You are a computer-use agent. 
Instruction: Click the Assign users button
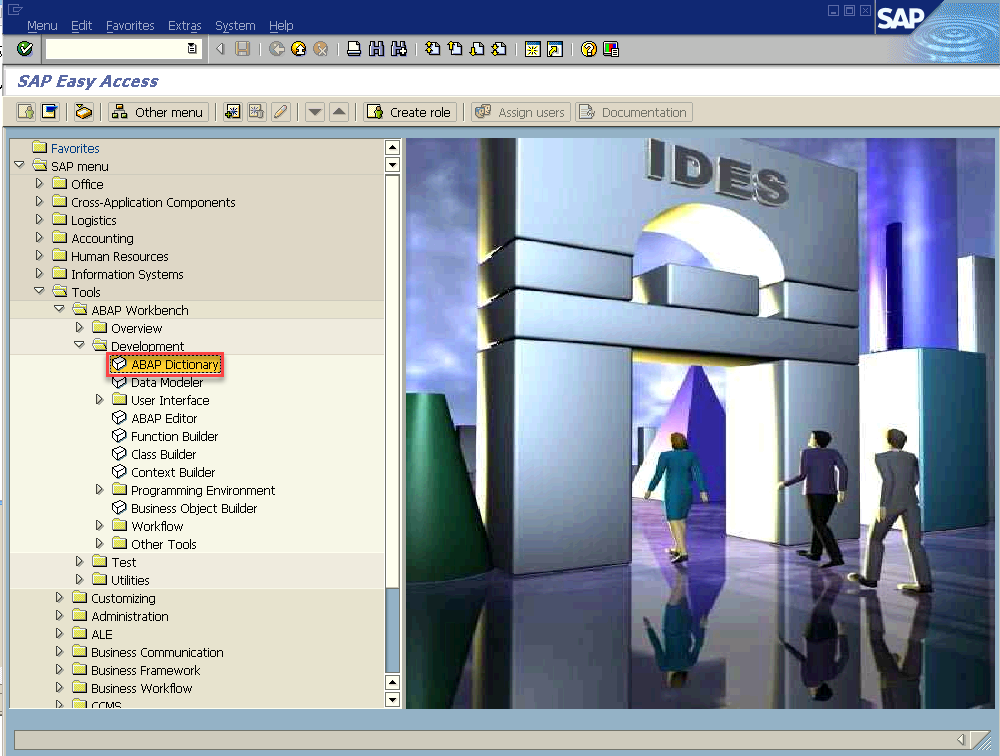click(521, 112)
